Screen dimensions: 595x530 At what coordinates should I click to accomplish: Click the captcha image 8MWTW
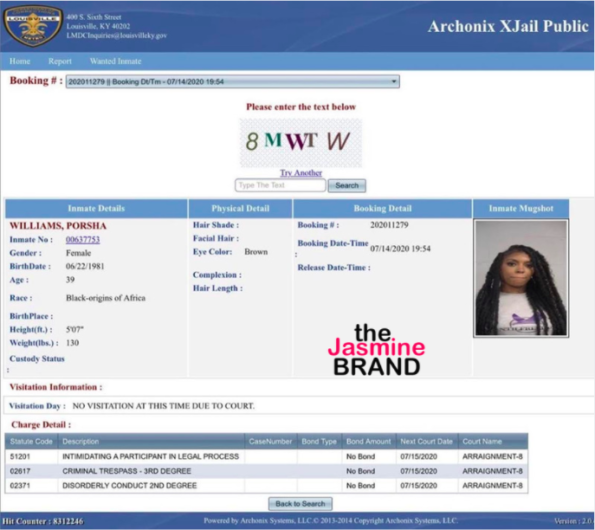pos(301,143)
